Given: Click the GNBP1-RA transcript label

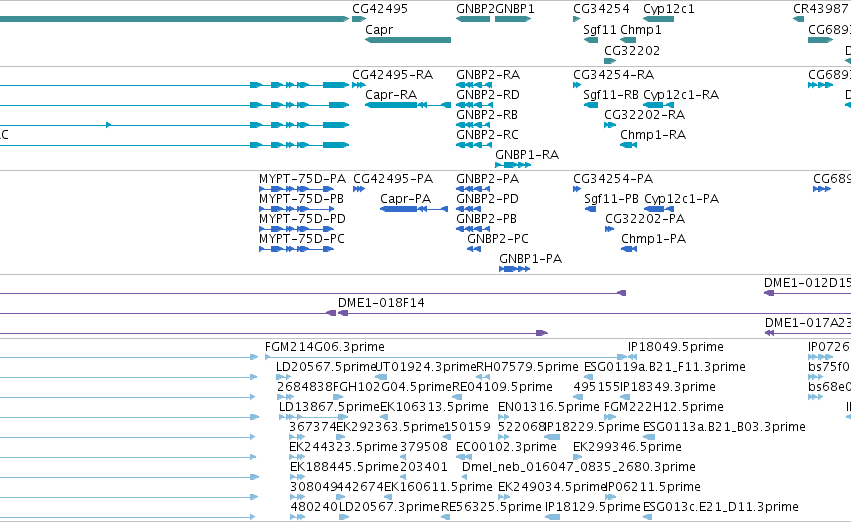Looking at the screenshot, I should pos(527,155).
